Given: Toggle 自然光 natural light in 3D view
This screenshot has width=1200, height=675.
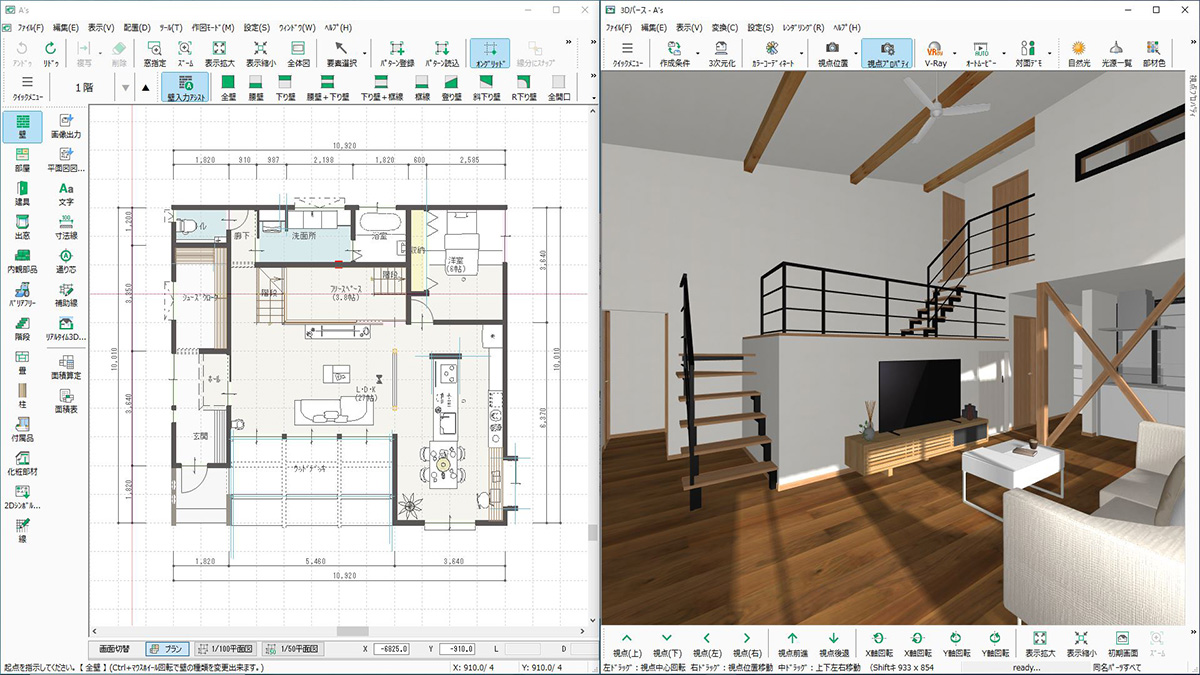Looking at the screenshot, I should [1078, 53].
